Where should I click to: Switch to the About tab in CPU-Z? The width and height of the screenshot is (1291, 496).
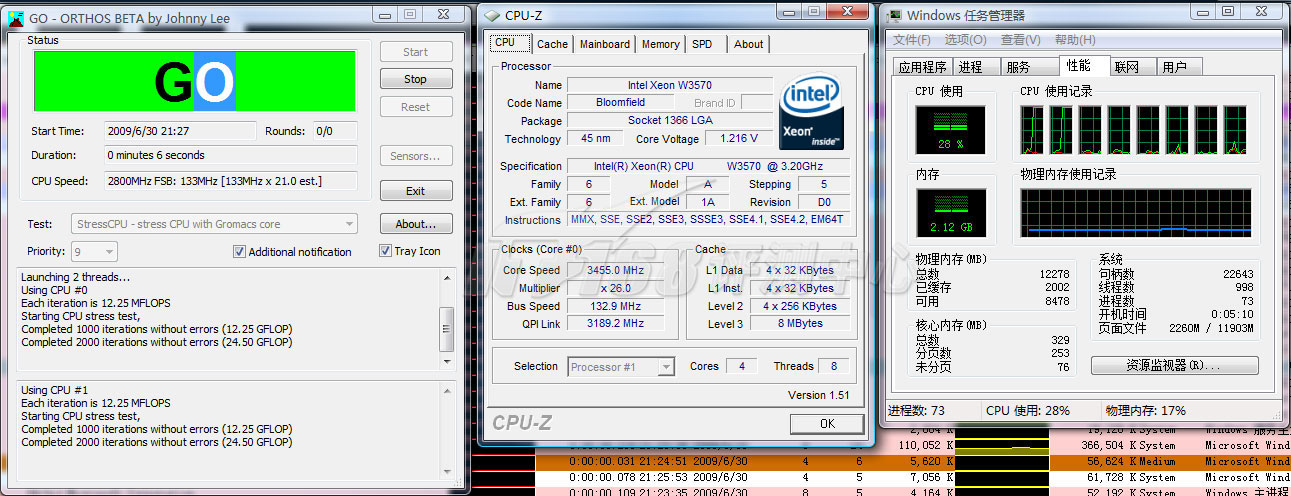coord(748,44)
